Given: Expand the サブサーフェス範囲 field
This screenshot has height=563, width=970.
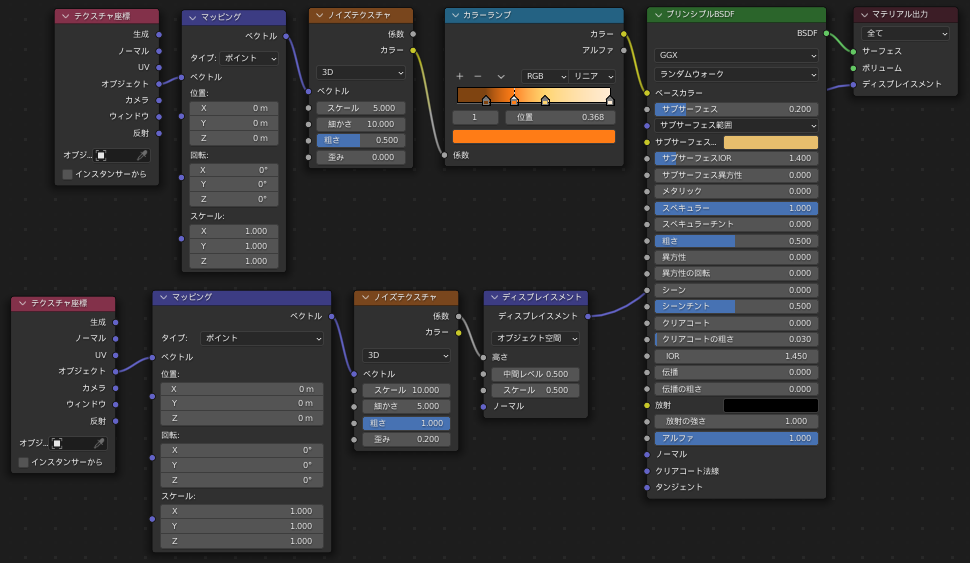Looking at the screenshot, I should 736,126.
